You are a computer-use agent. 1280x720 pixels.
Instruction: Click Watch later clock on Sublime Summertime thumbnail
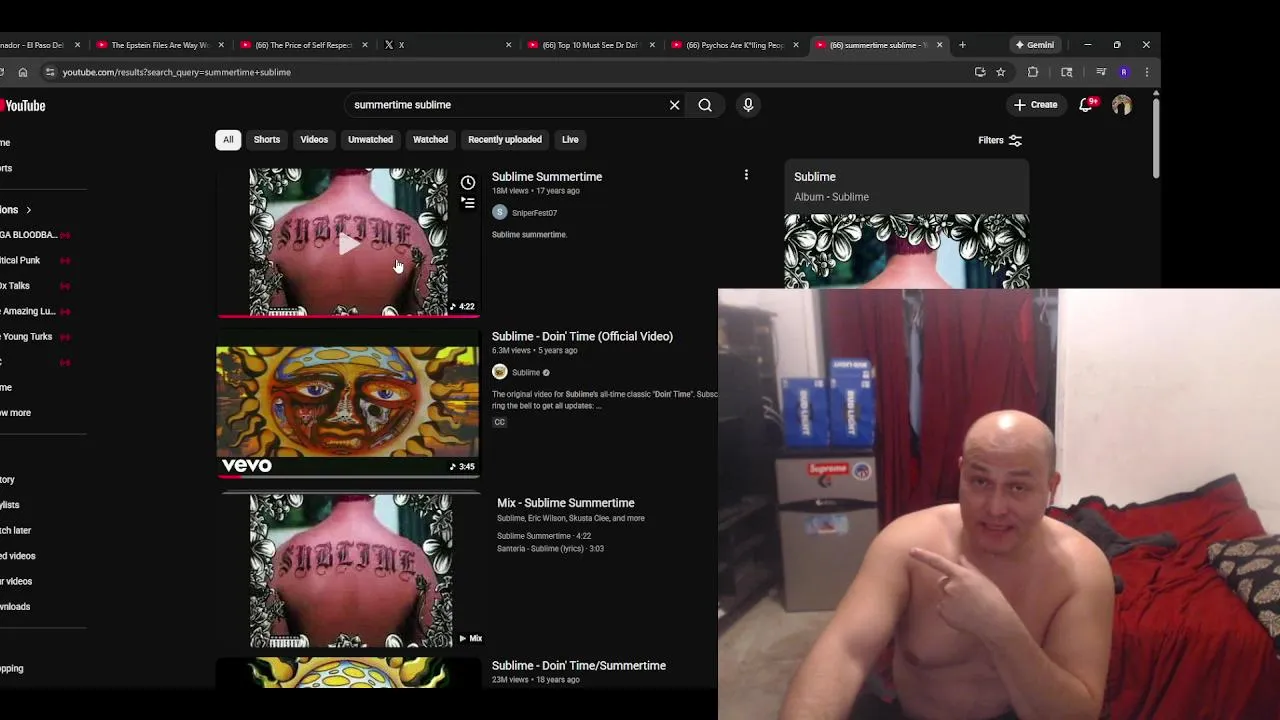[x=467, y=182]
